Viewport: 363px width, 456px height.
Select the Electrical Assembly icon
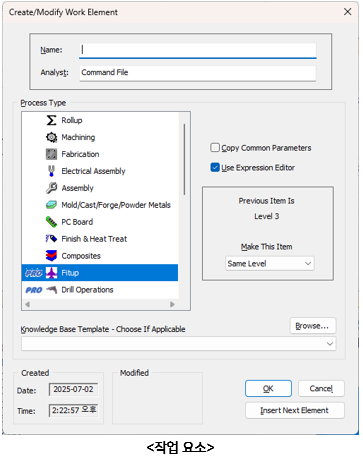[51, 171]
